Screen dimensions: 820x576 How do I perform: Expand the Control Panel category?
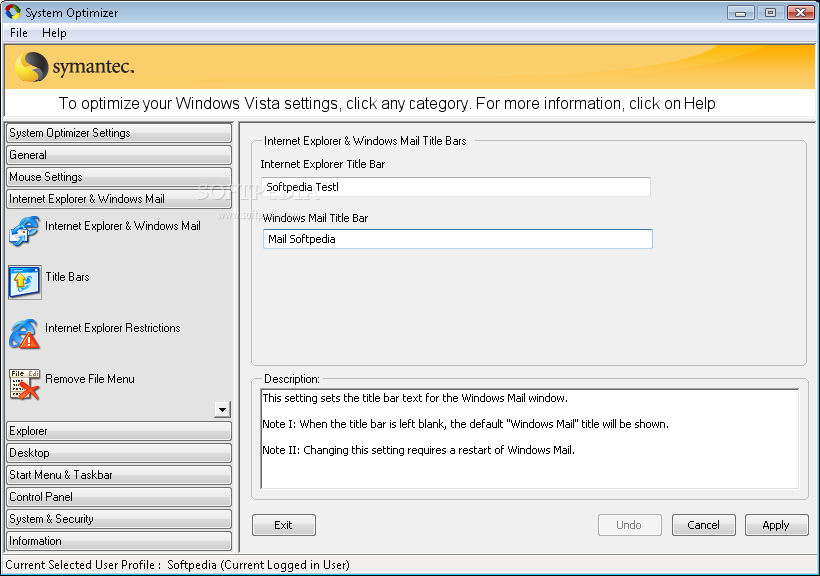(119, 497)
